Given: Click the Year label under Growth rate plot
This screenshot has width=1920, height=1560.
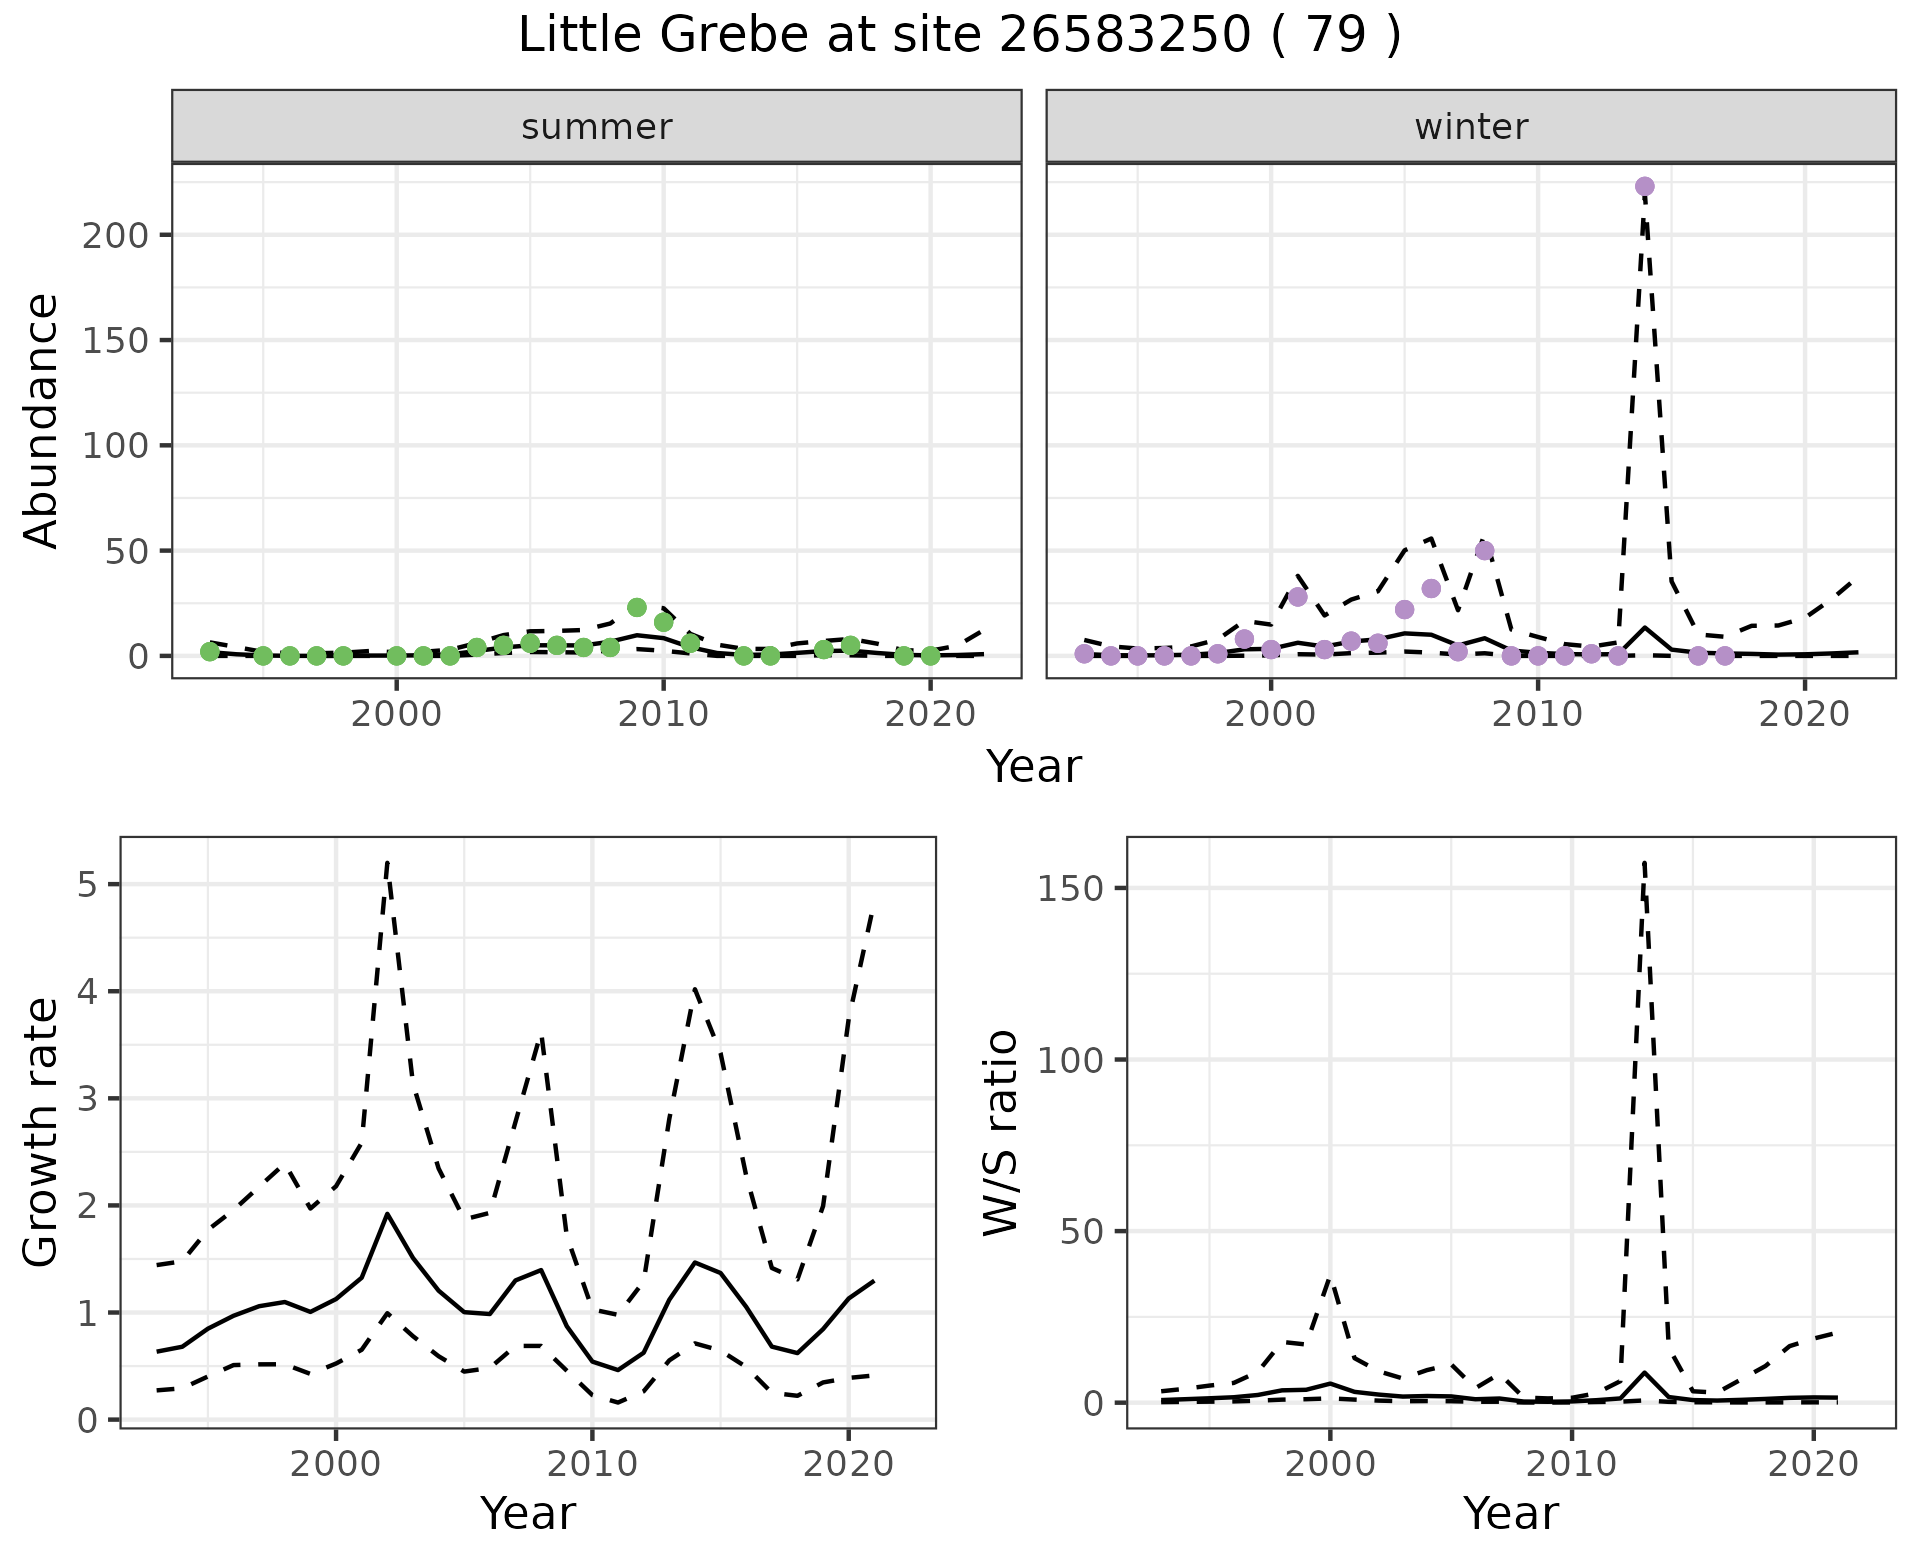Looking at the screenshot, I should [528, 1513].
